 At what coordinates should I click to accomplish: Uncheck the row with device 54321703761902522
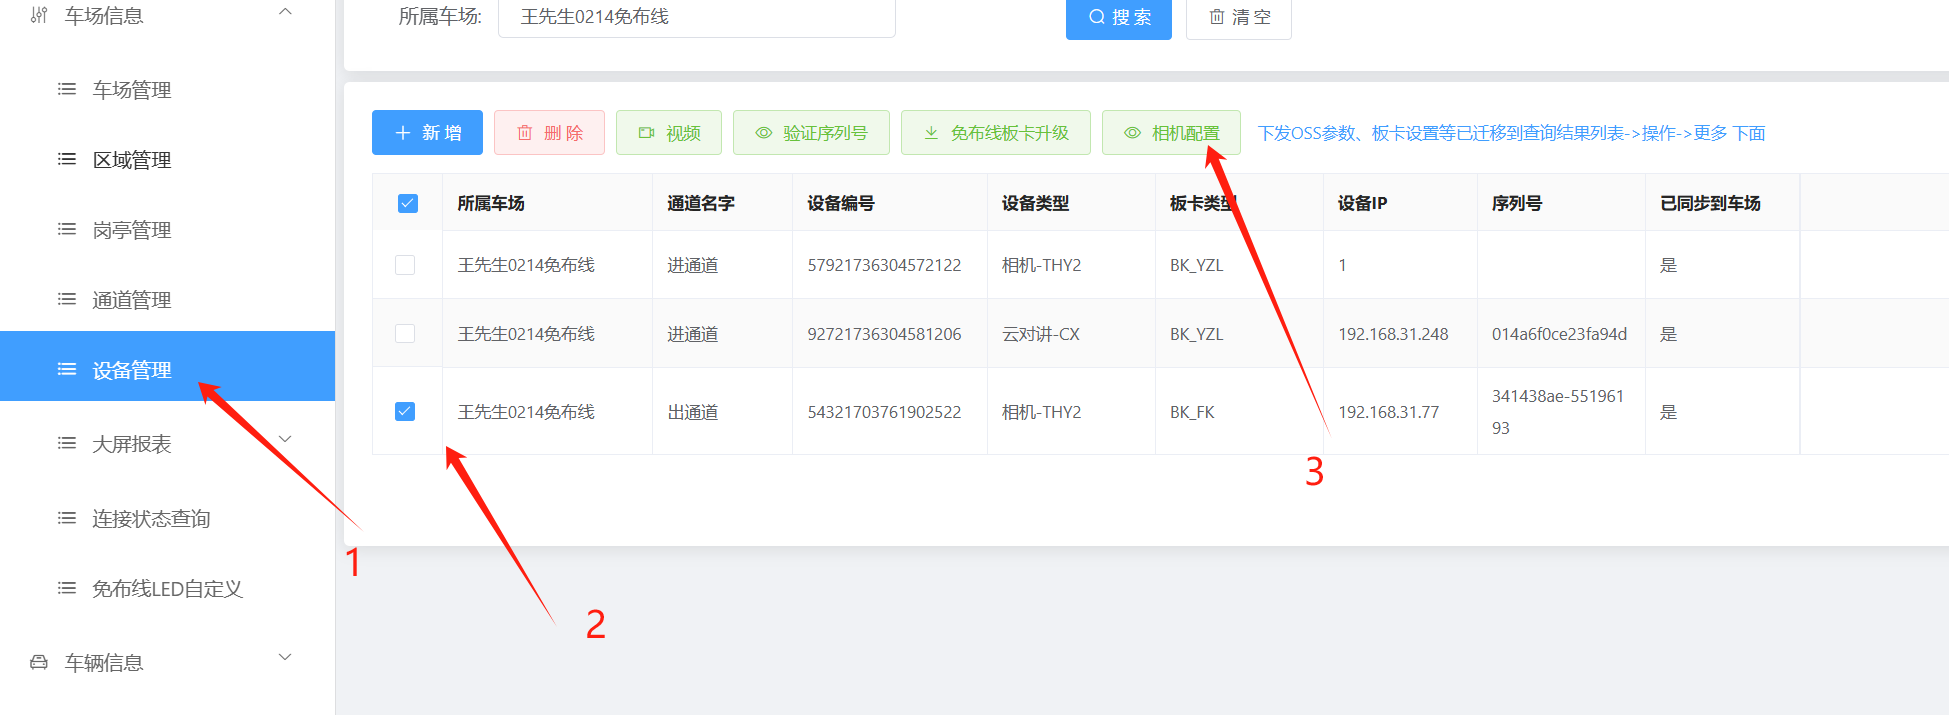coord(405,411)
